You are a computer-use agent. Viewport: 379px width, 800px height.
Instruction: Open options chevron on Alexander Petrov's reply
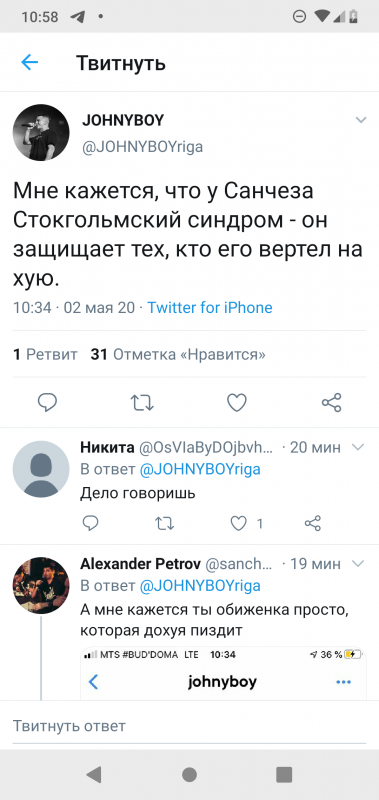coord(359,564)
